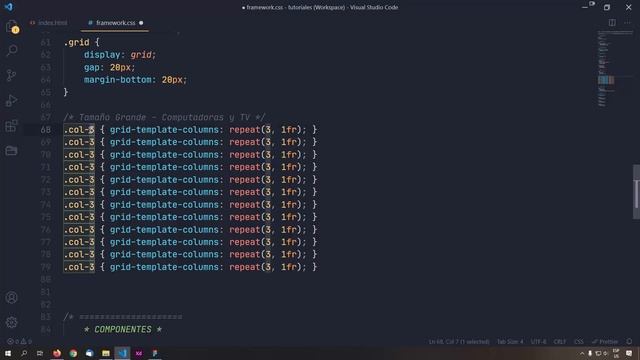The height and width of the screenshot is (360, 640).
Task: Click the microphone tray icon
Action: [x=590, y=353]
